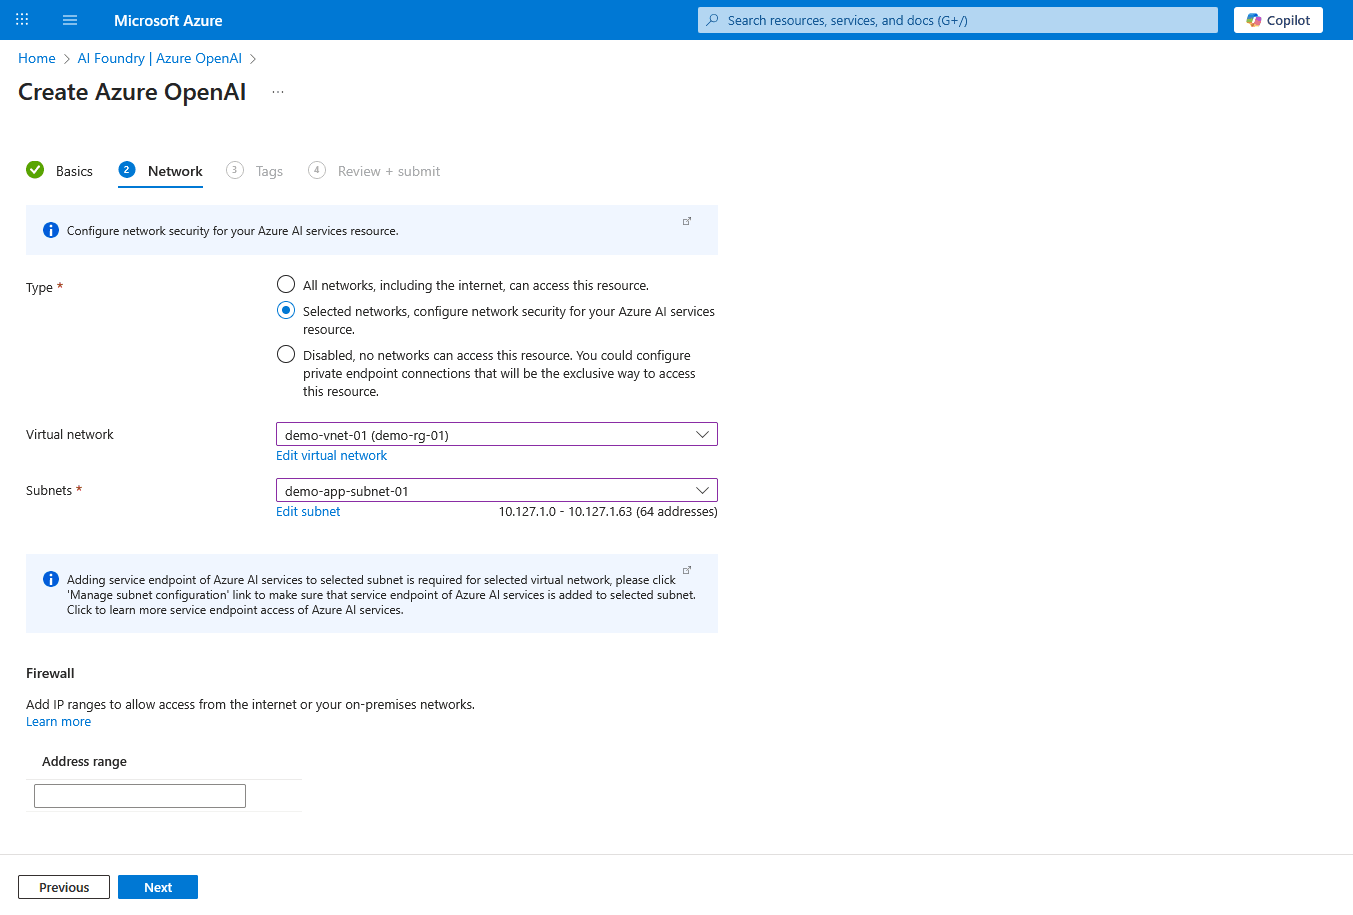The image size is (1353, 915).
Task: Click the ellipsis next to Create Azure OpenAI
Action: [277, 91]
